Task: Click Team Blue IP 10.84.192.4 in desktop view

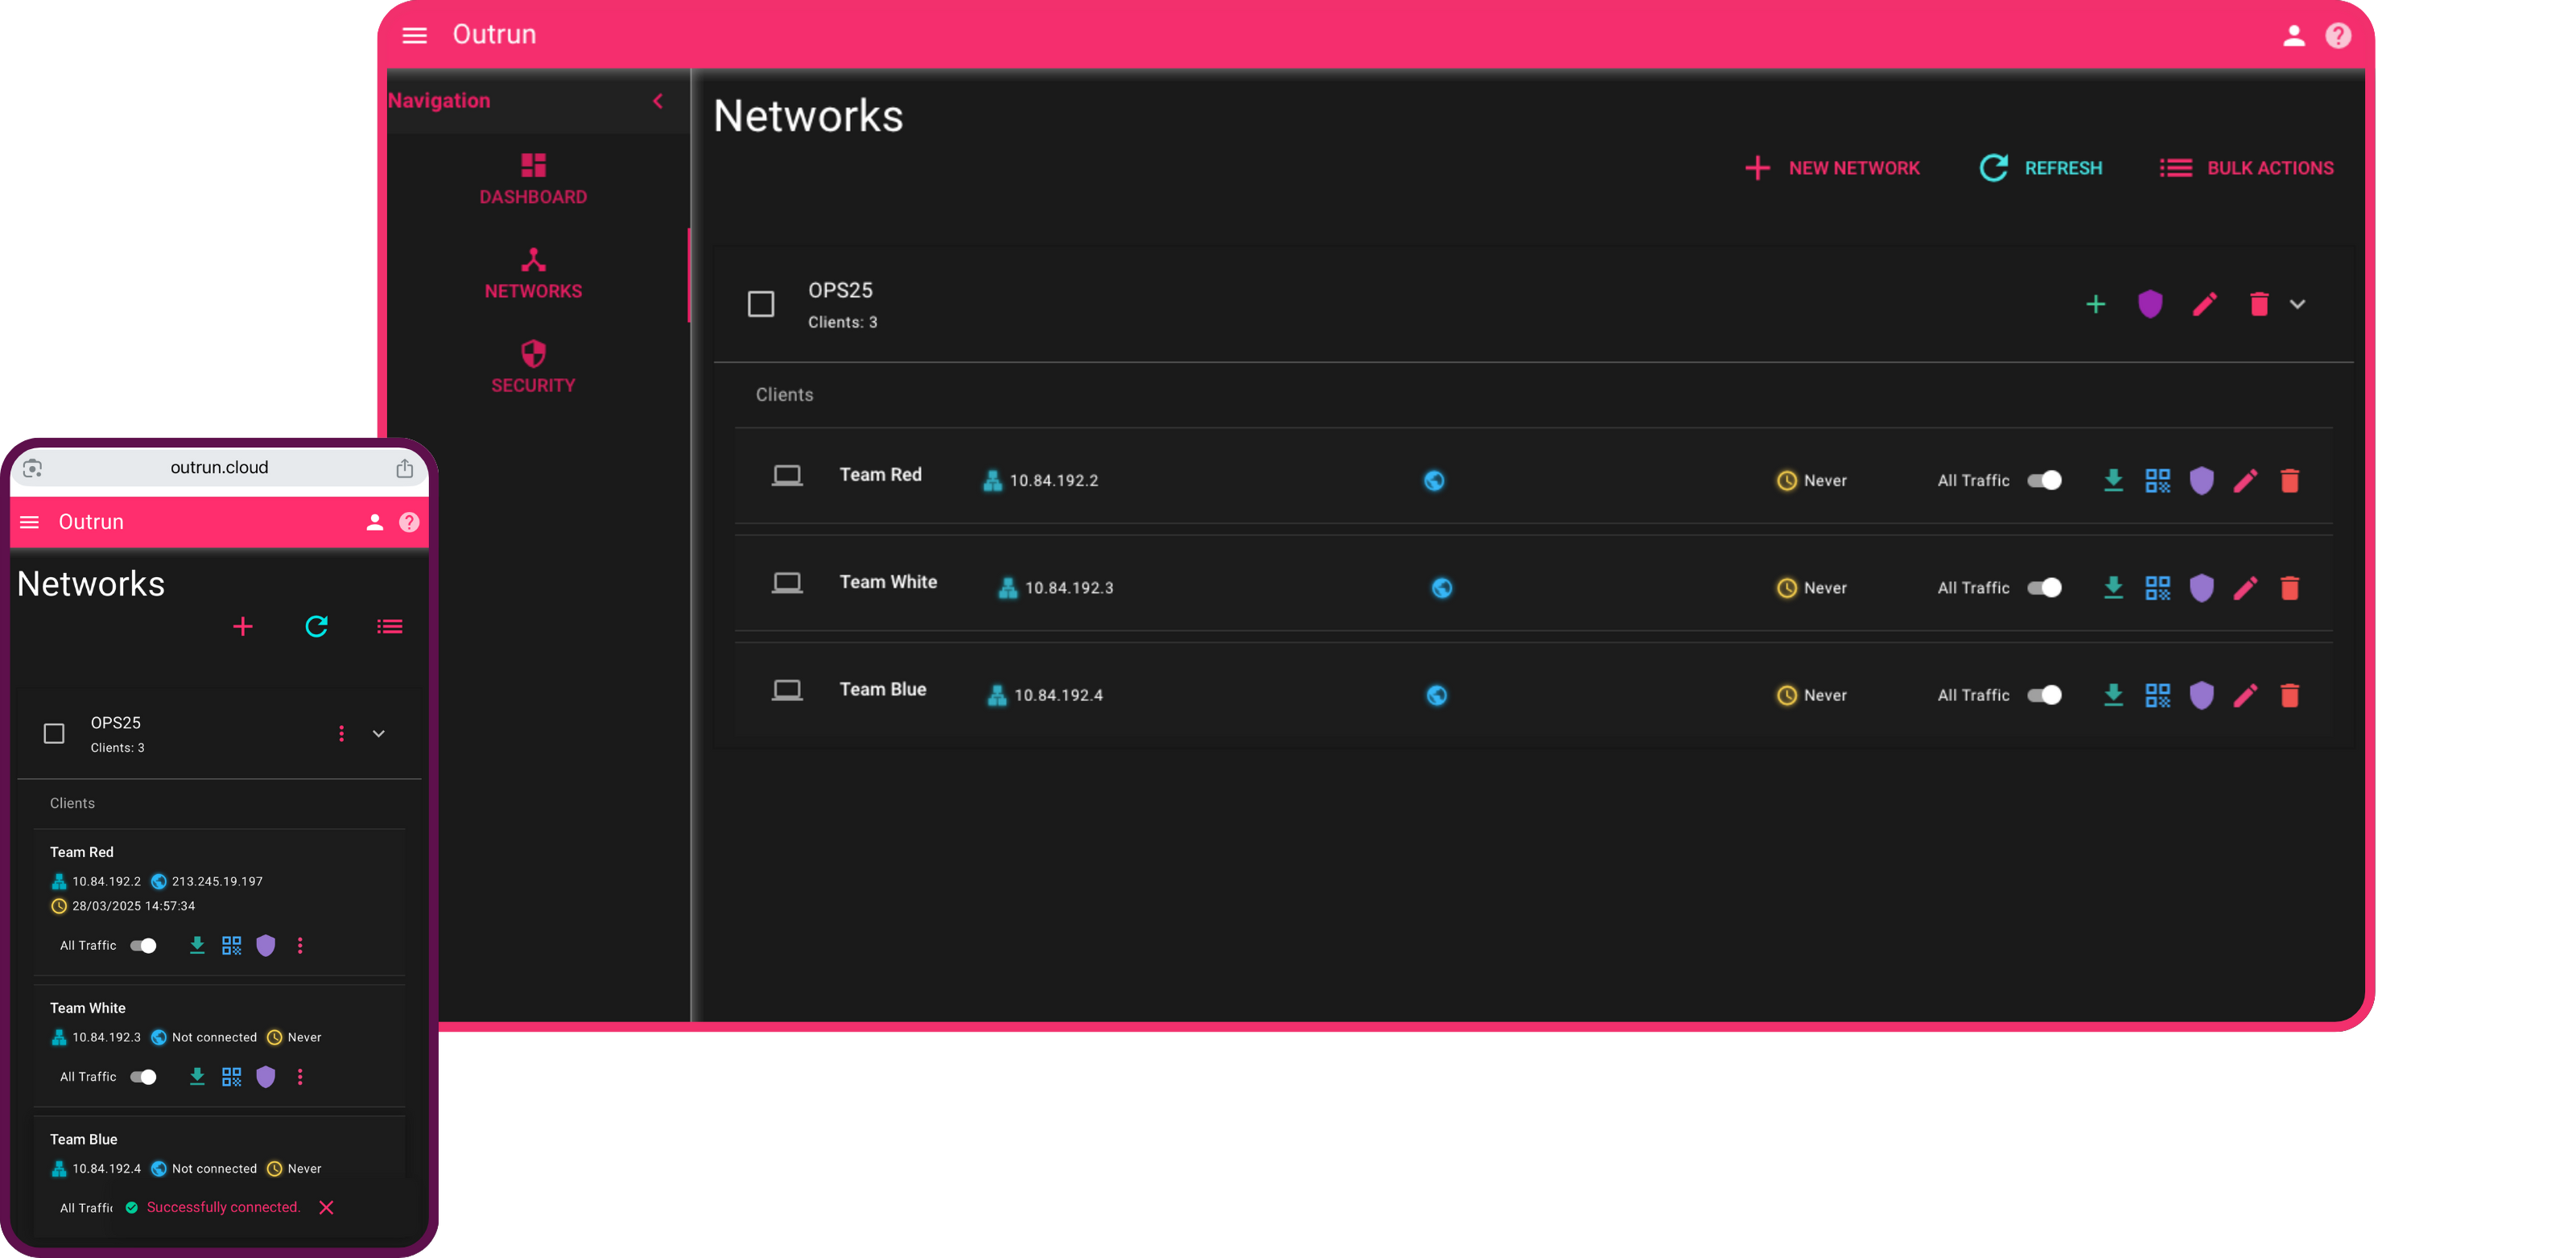Action: [x=1058, y=694]
